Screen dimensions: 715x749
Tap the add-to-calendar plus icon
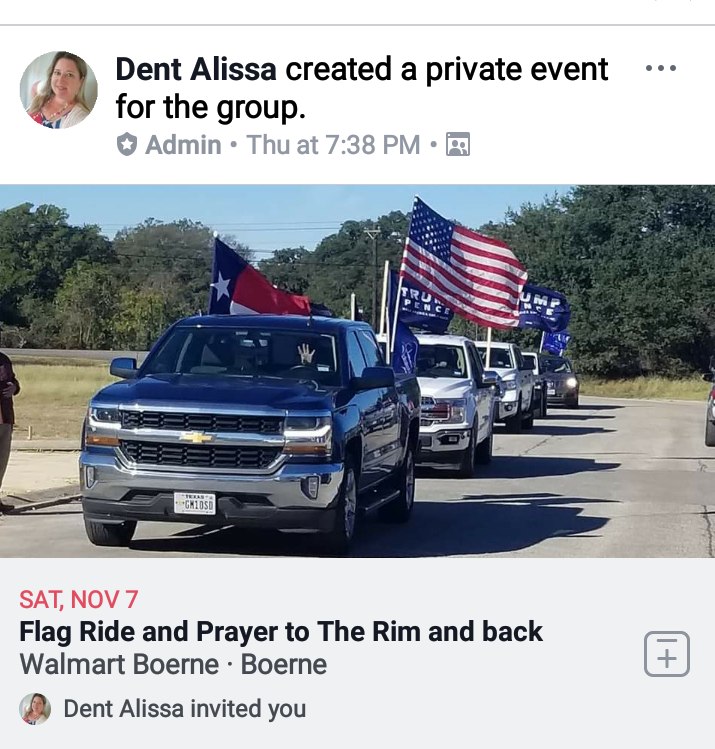[667, 653]
